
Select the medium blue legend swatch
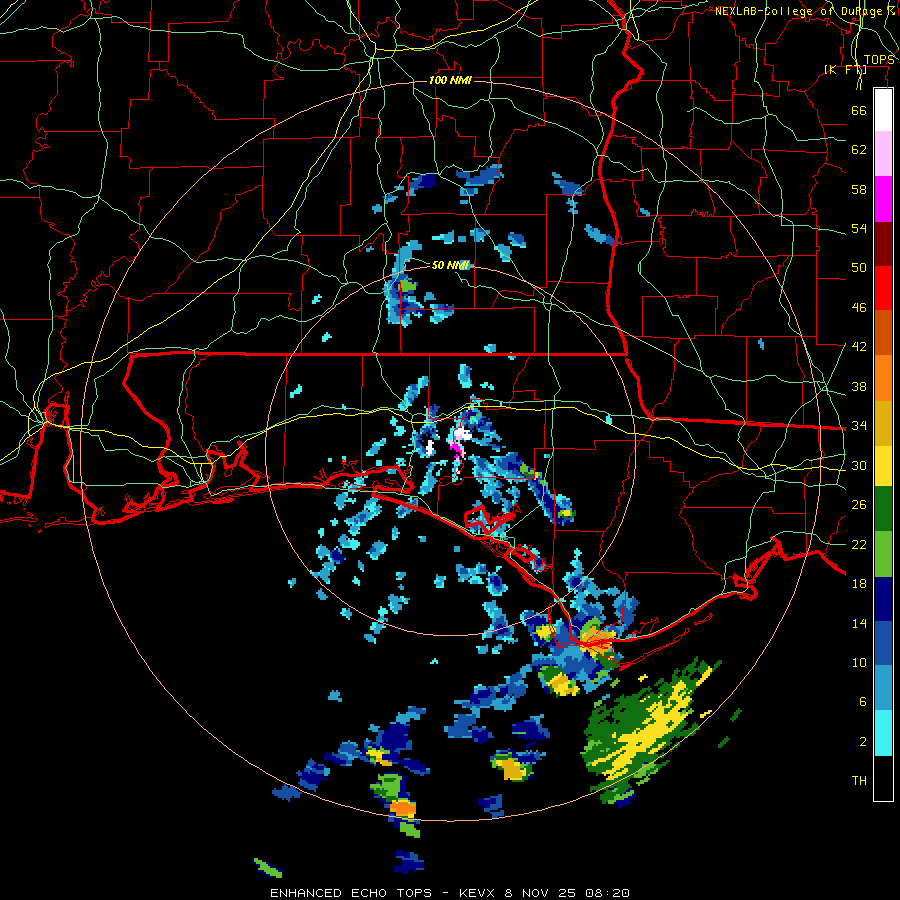(883, 644)
